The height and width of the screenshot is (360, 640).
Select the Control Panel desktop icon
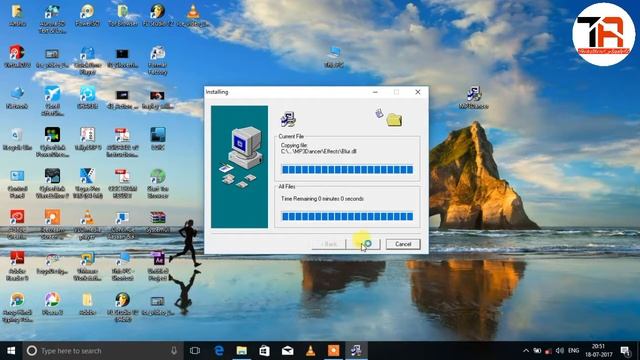[x=17, y=184]
